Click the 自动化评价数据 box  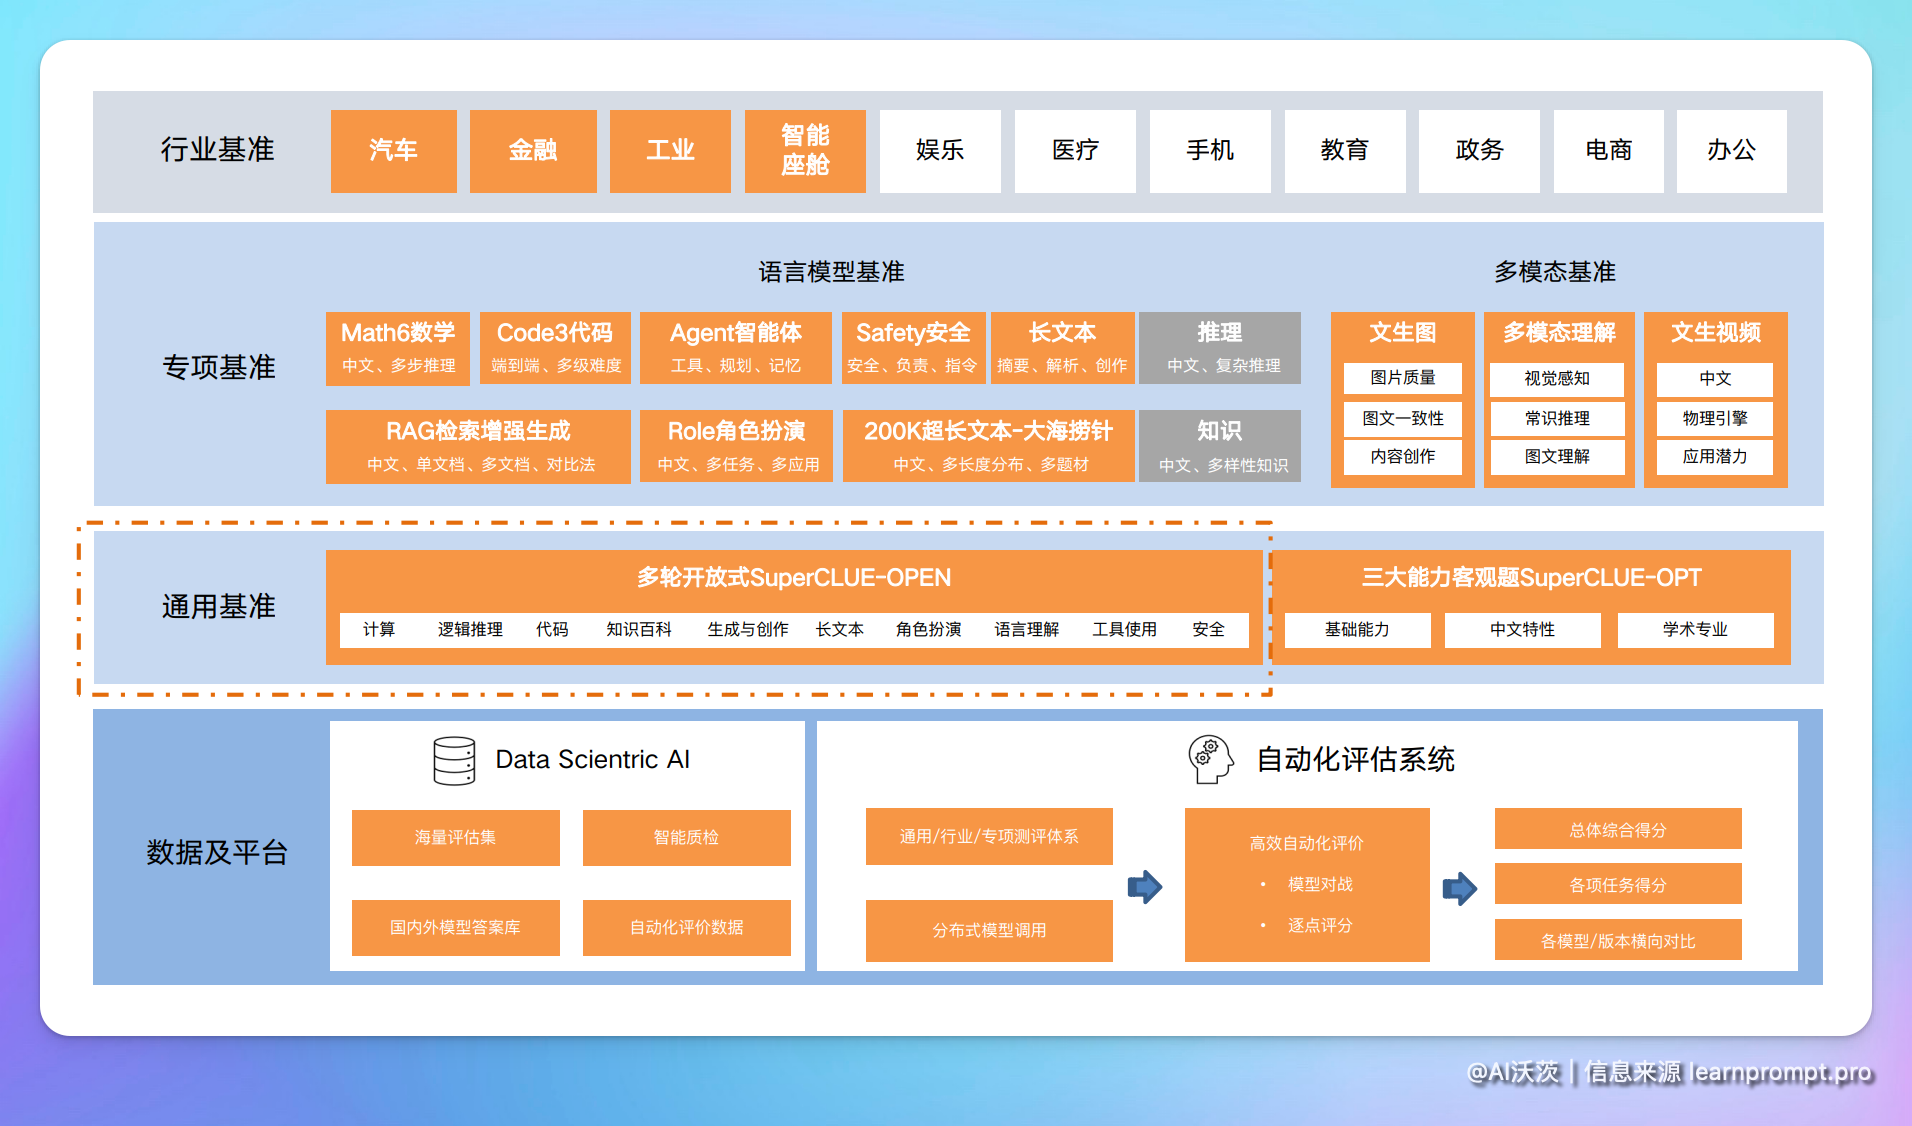tap(687, 928)
